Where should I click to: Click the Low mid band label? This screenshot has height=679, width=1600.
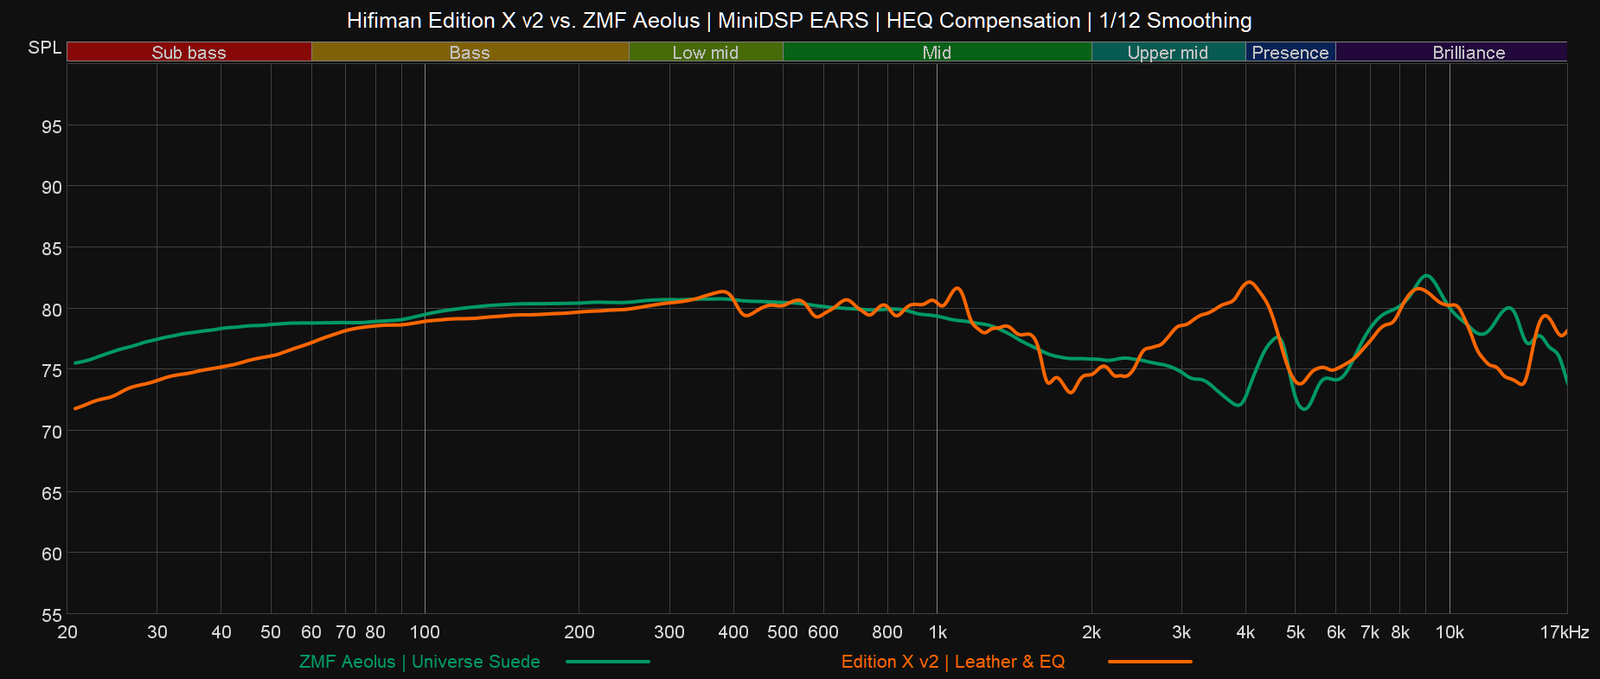[x=705, y=52]
